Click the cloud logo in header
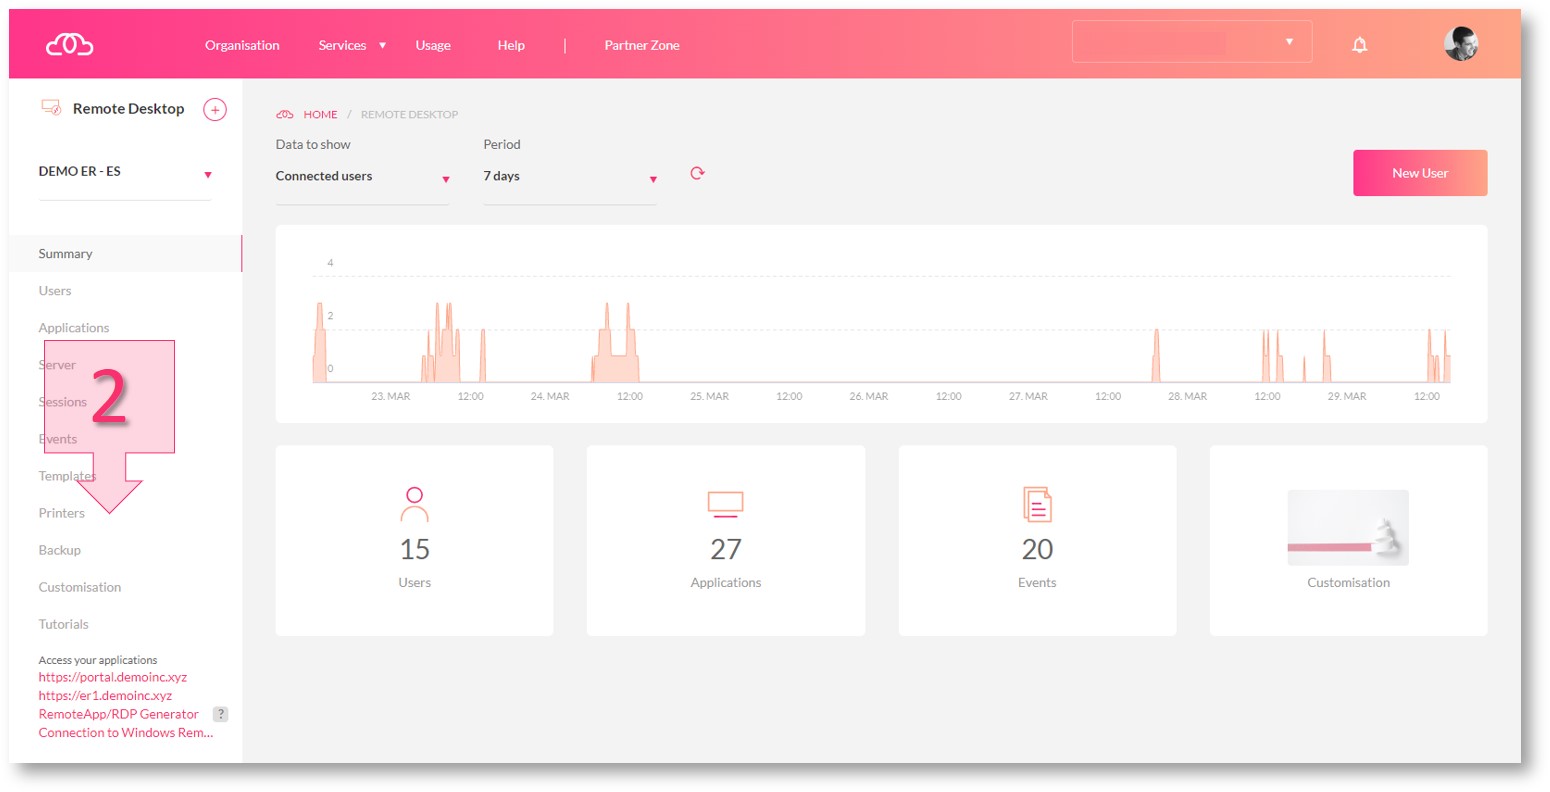The width and height of the screenshot is (1550, 792). tap(69, 45)
